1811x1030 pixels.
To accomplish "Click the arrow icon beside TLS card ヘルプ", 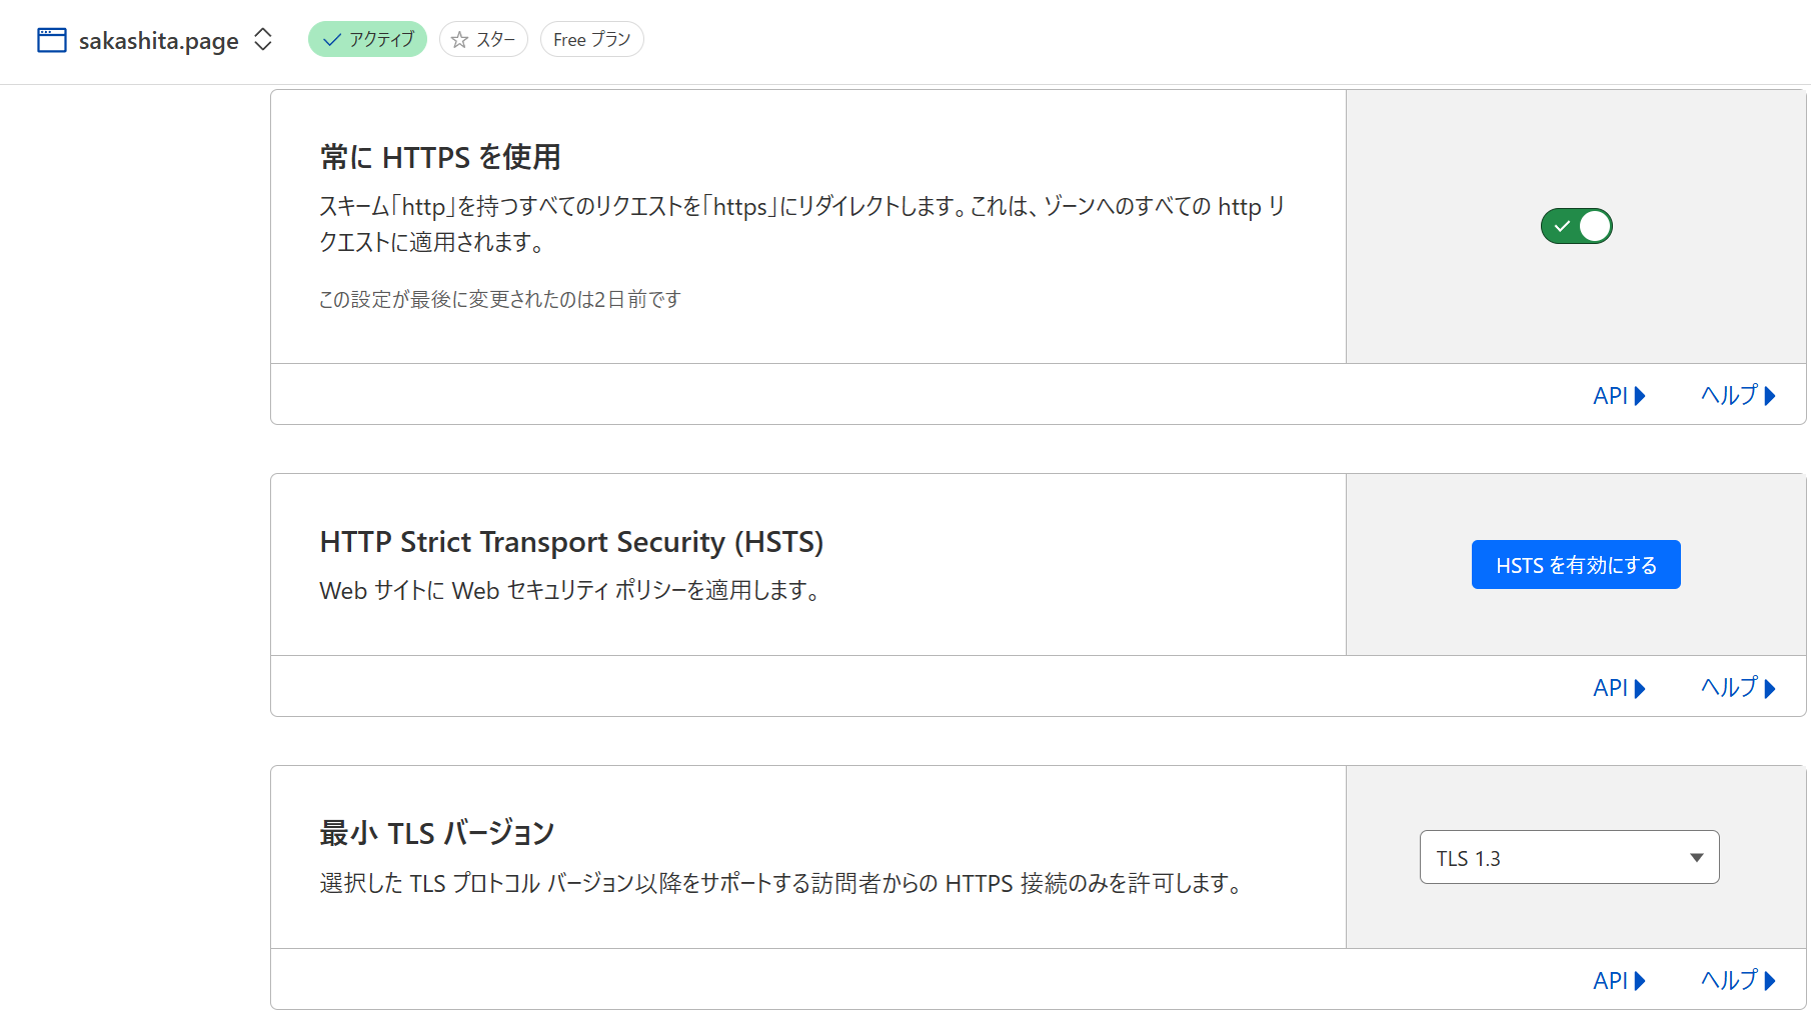I will (x=1770, y=981).
